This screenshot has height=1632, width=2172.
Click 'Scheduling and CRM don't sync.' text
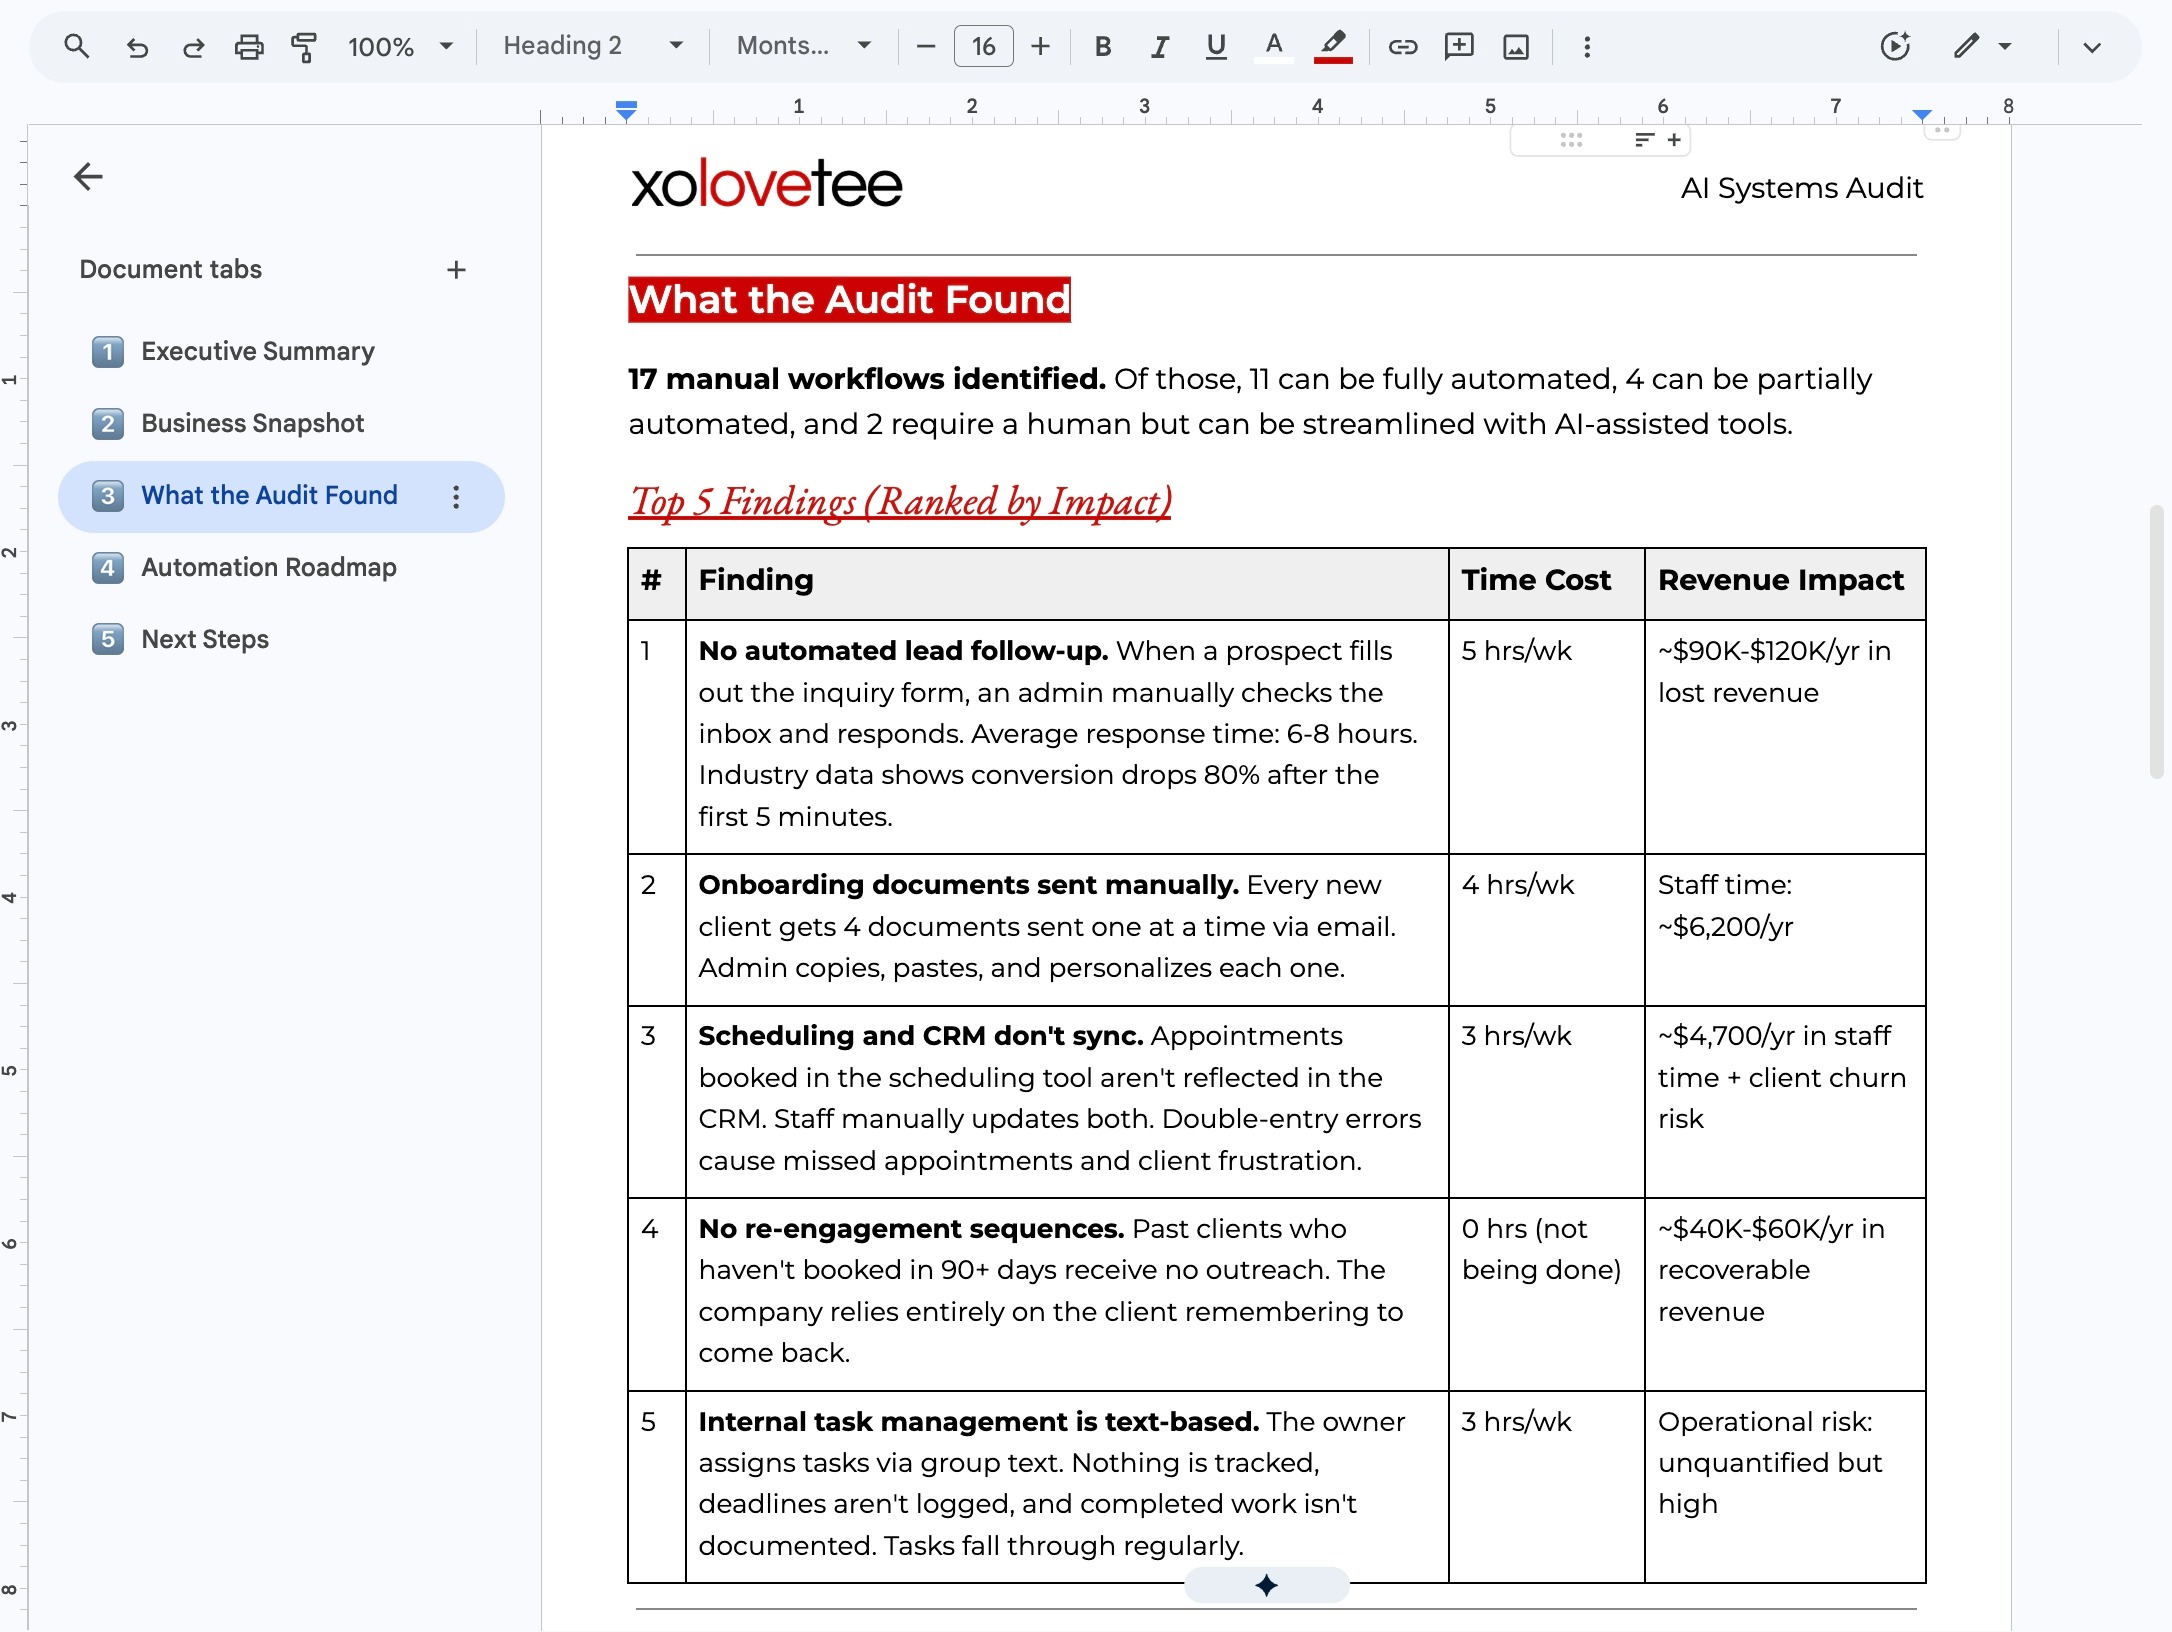[x=920, y=1036]
